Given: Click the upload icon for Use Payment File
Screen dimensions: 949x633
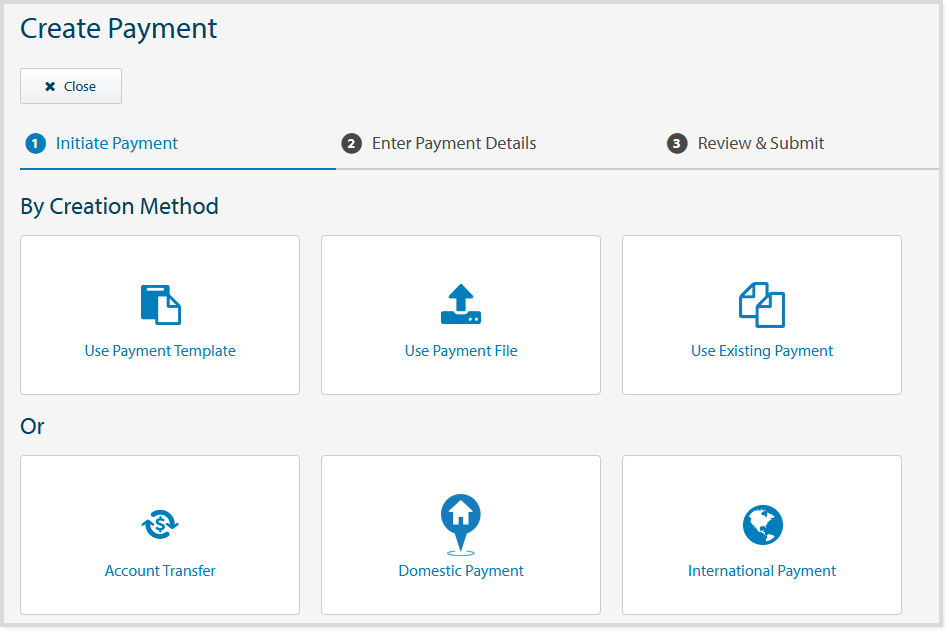Looking at the screenshot, I should point(461,303).
